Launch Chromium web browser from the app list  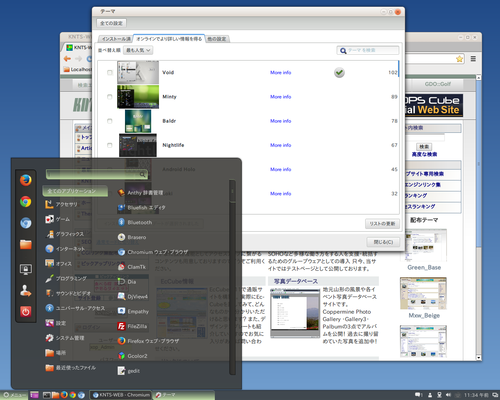pos(153,252)
